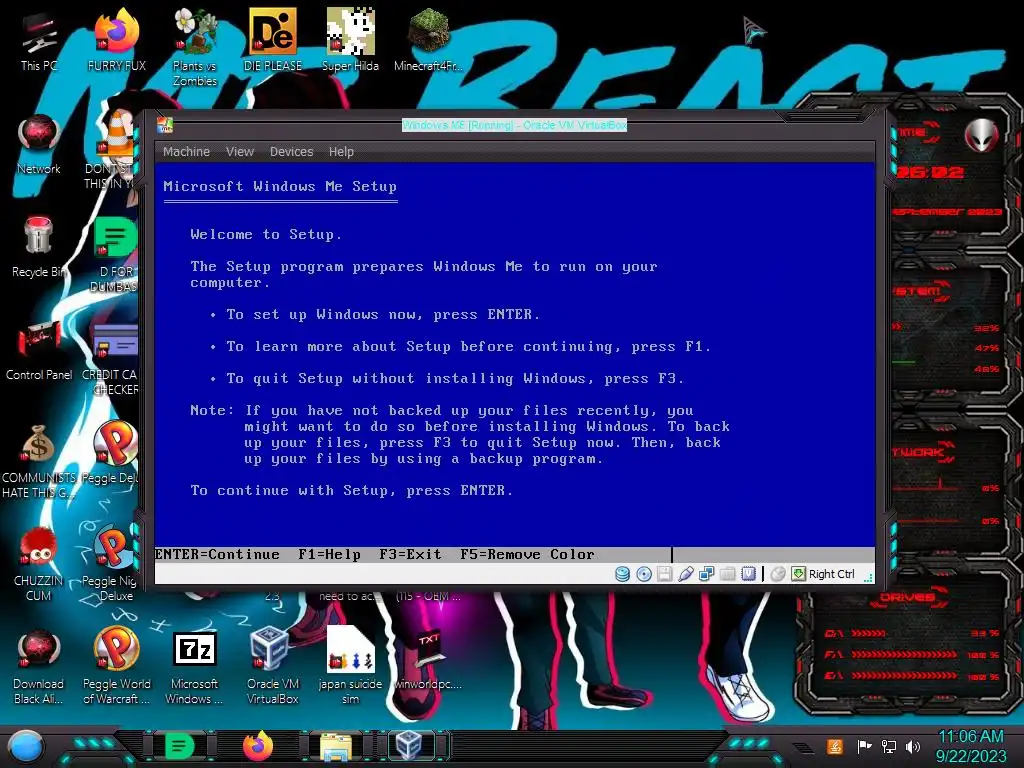Select the COMMUNISTS HATE THIS G... money bag icon
The height and width of the screenshot is (768, 1024).
tap(39, 461)
